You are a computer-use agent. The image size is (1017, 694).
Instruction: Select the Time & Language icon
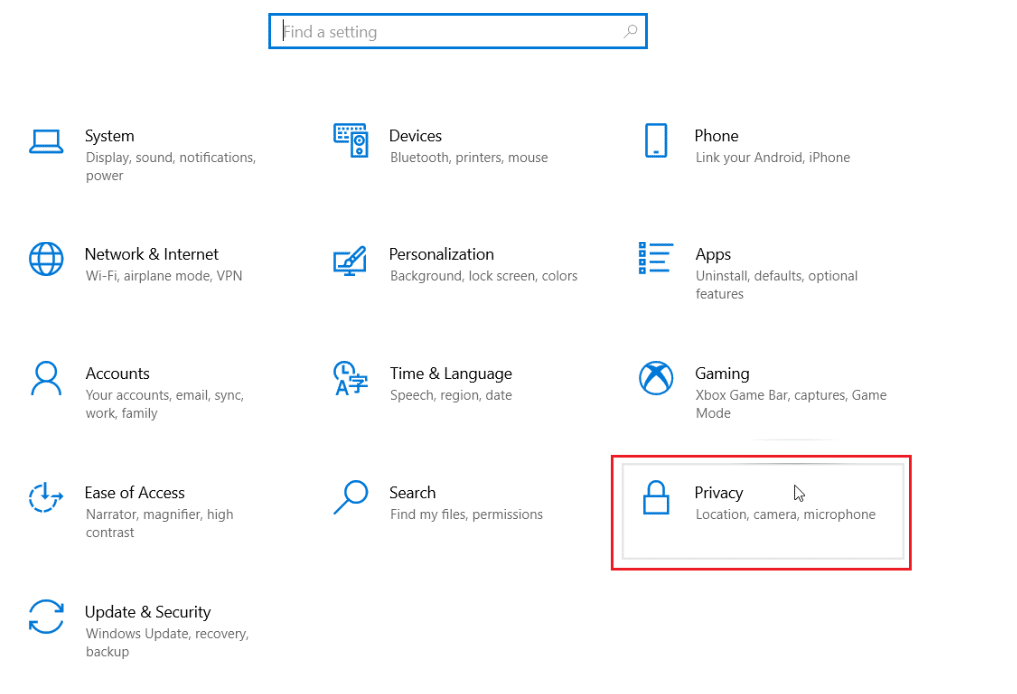coord(351,379)
